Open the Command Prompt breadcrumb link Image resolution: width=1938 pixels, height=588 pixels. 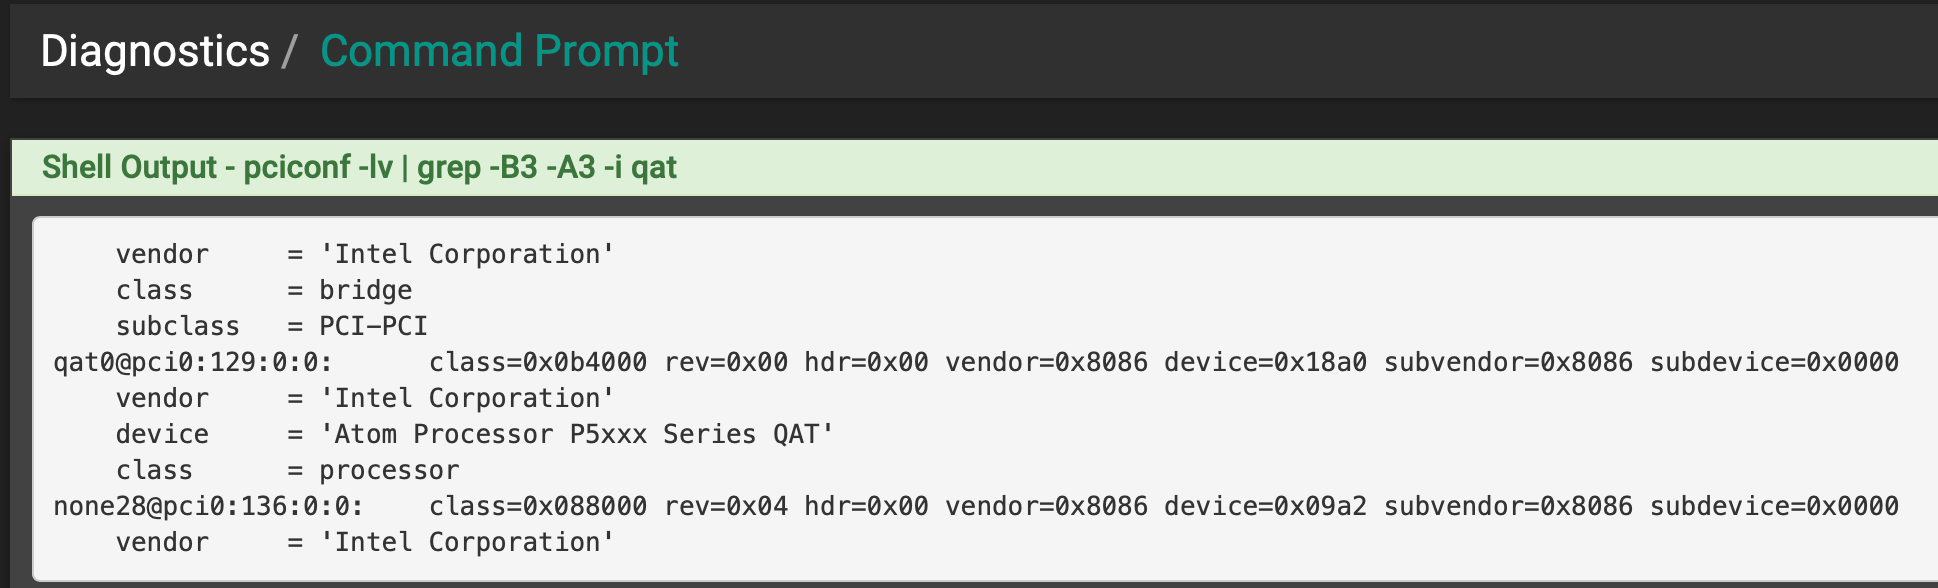pyautogui.click(x=499, y=51)
